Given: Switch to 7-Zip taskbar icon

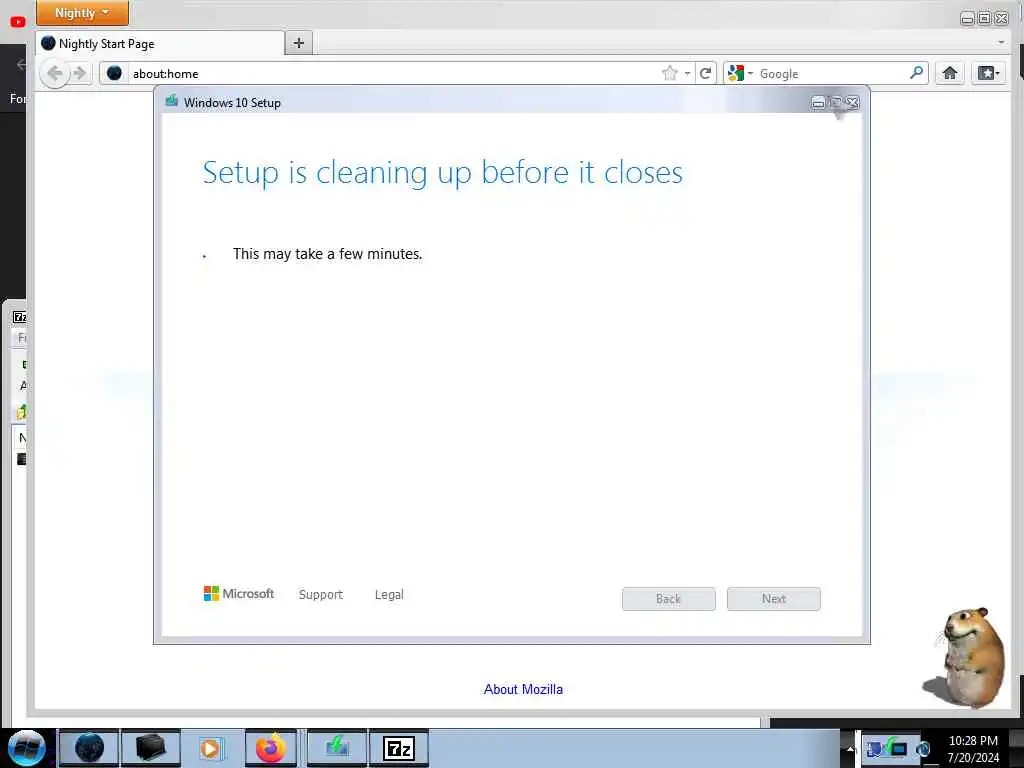Looking at the screenshot, I should point(398,748).
